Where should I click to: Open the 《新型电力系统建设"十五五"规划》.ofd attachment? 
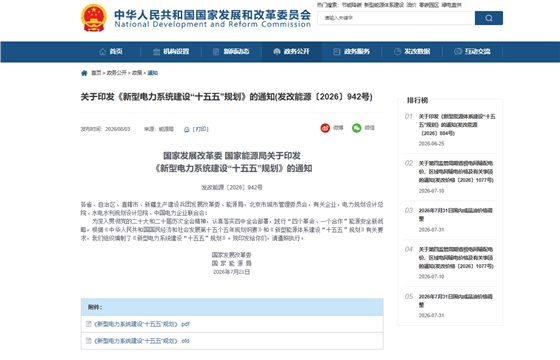(x=142, y=341)
